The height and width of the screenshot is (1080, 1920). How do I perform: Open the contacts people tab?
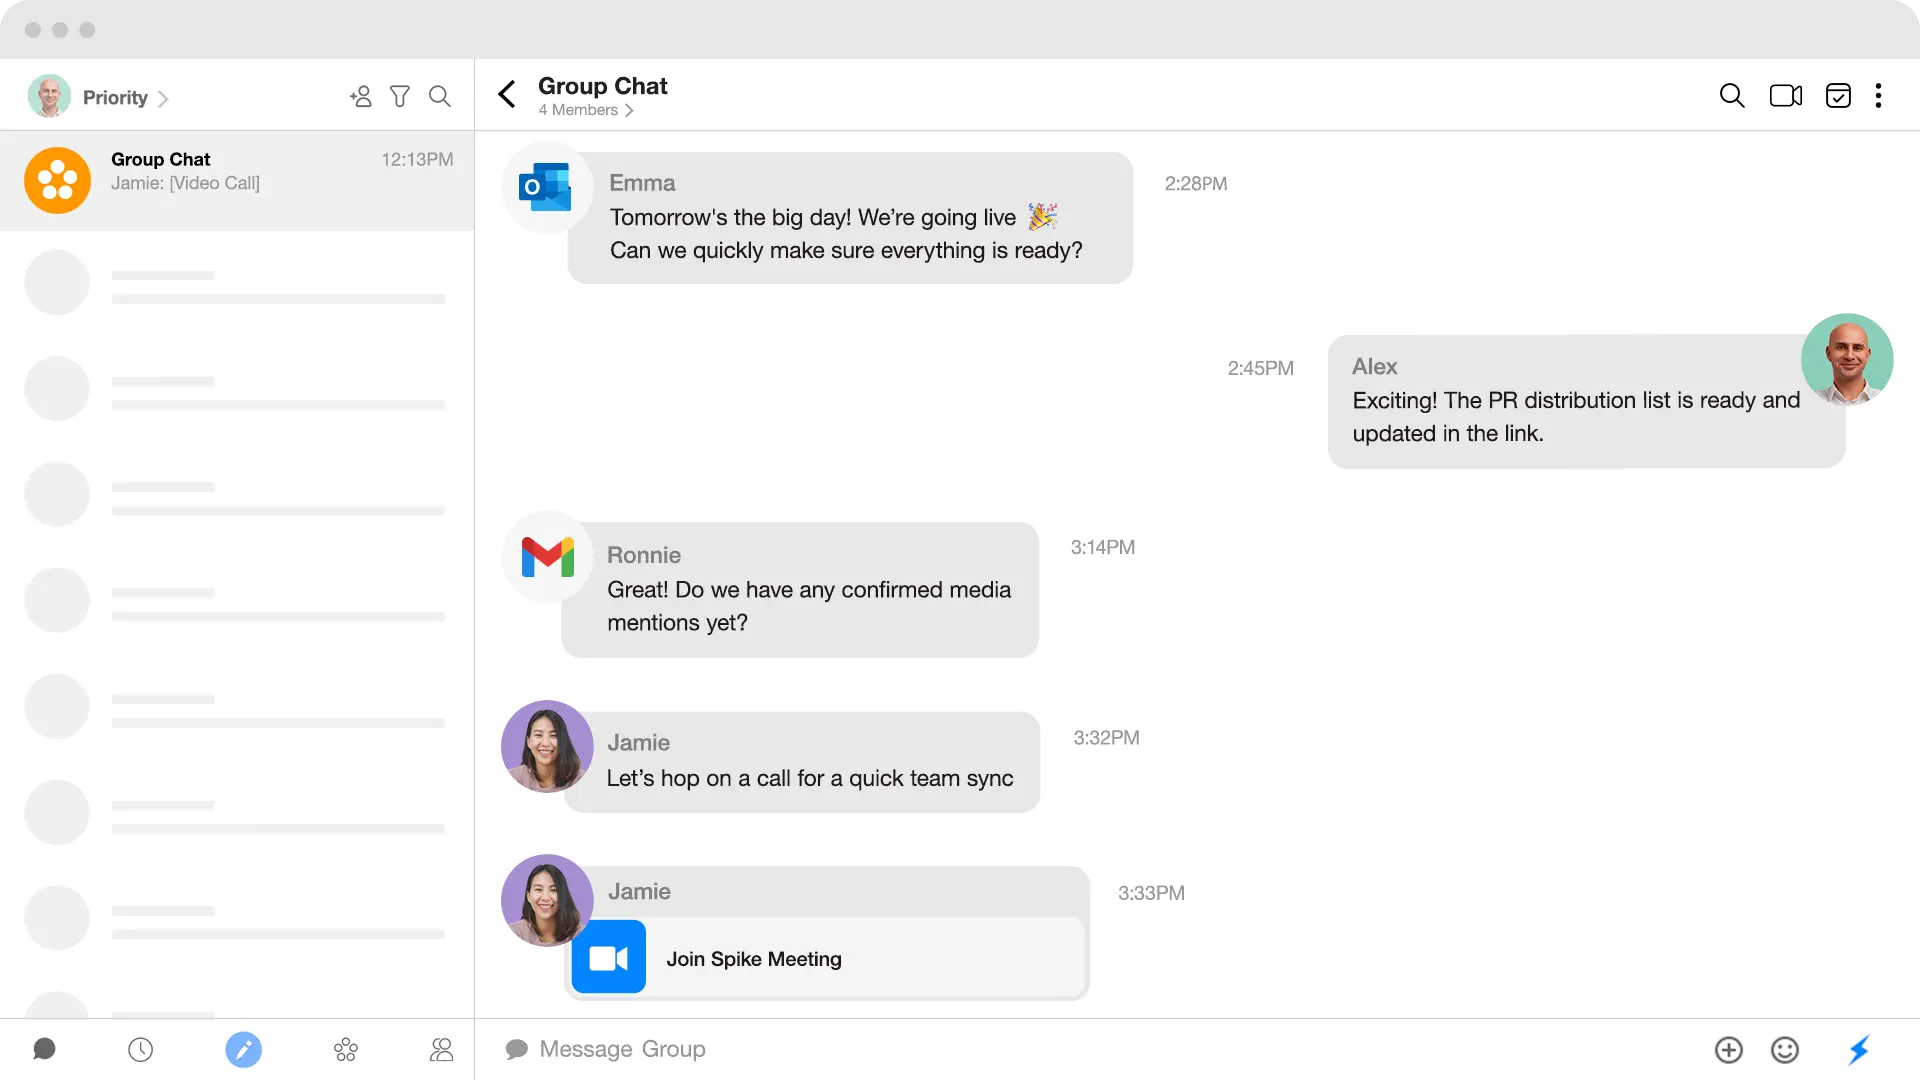(x=441, y=1049)
